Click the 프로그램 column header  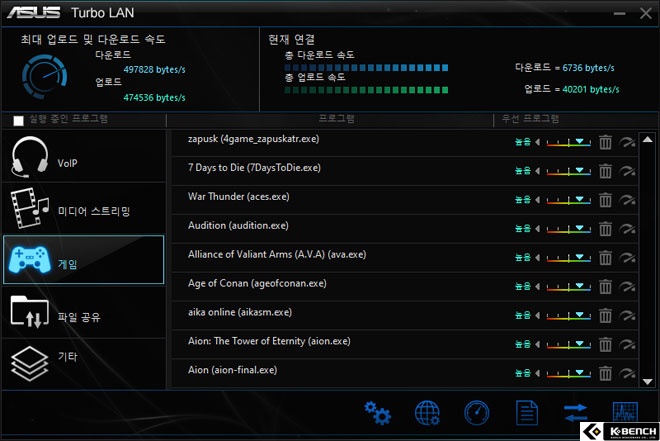point(336,119)
